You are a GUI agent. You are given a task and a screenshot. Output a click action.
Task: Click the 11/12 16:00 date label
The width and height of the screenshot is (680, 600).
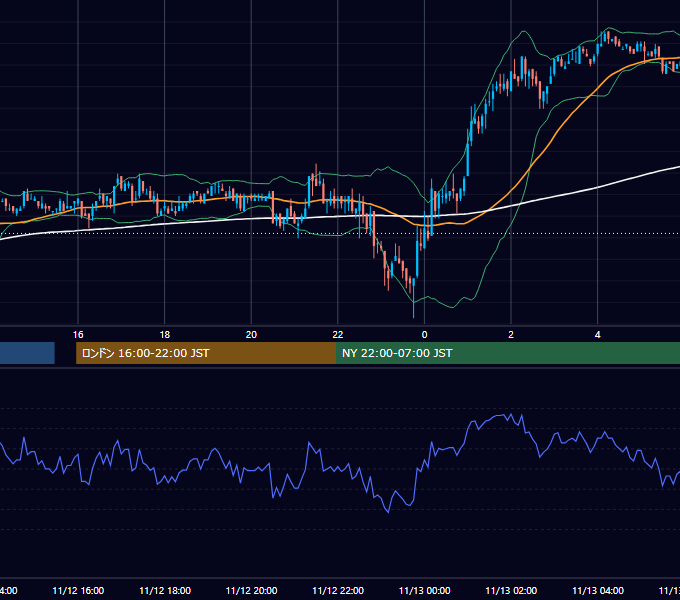78,590
